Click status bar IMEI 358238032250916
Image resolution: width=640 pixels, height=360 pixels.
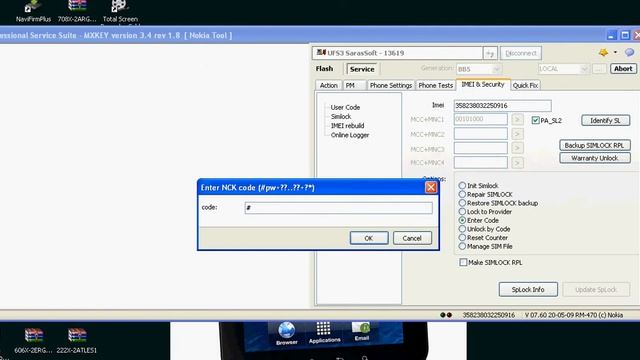click(x=489, y=315)
